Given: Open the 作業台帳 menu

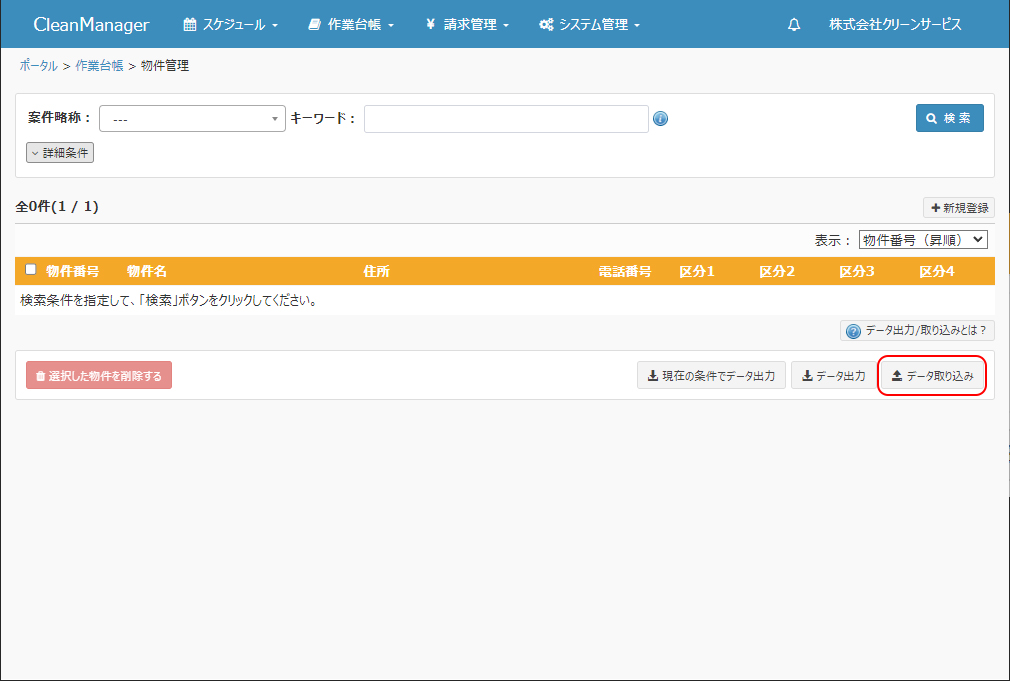Looking at the screenshot, I should tap(351, 25).
